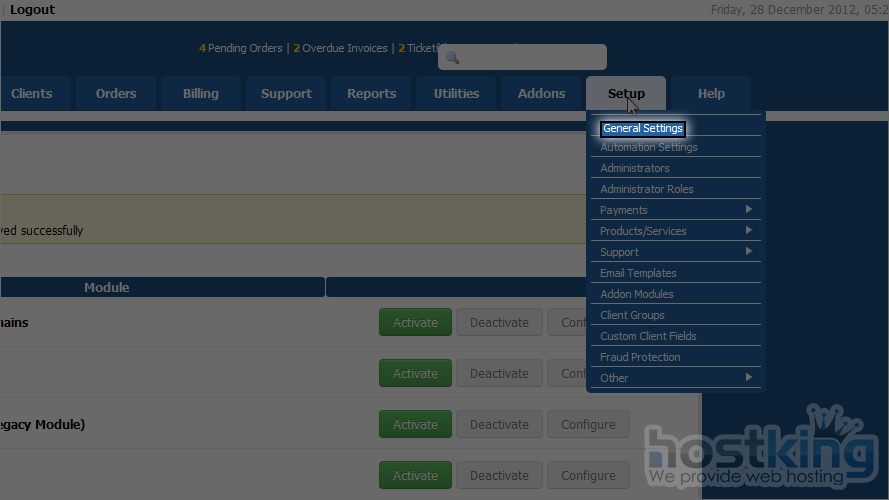
Task: Click the Help tab
Action: 711,93
